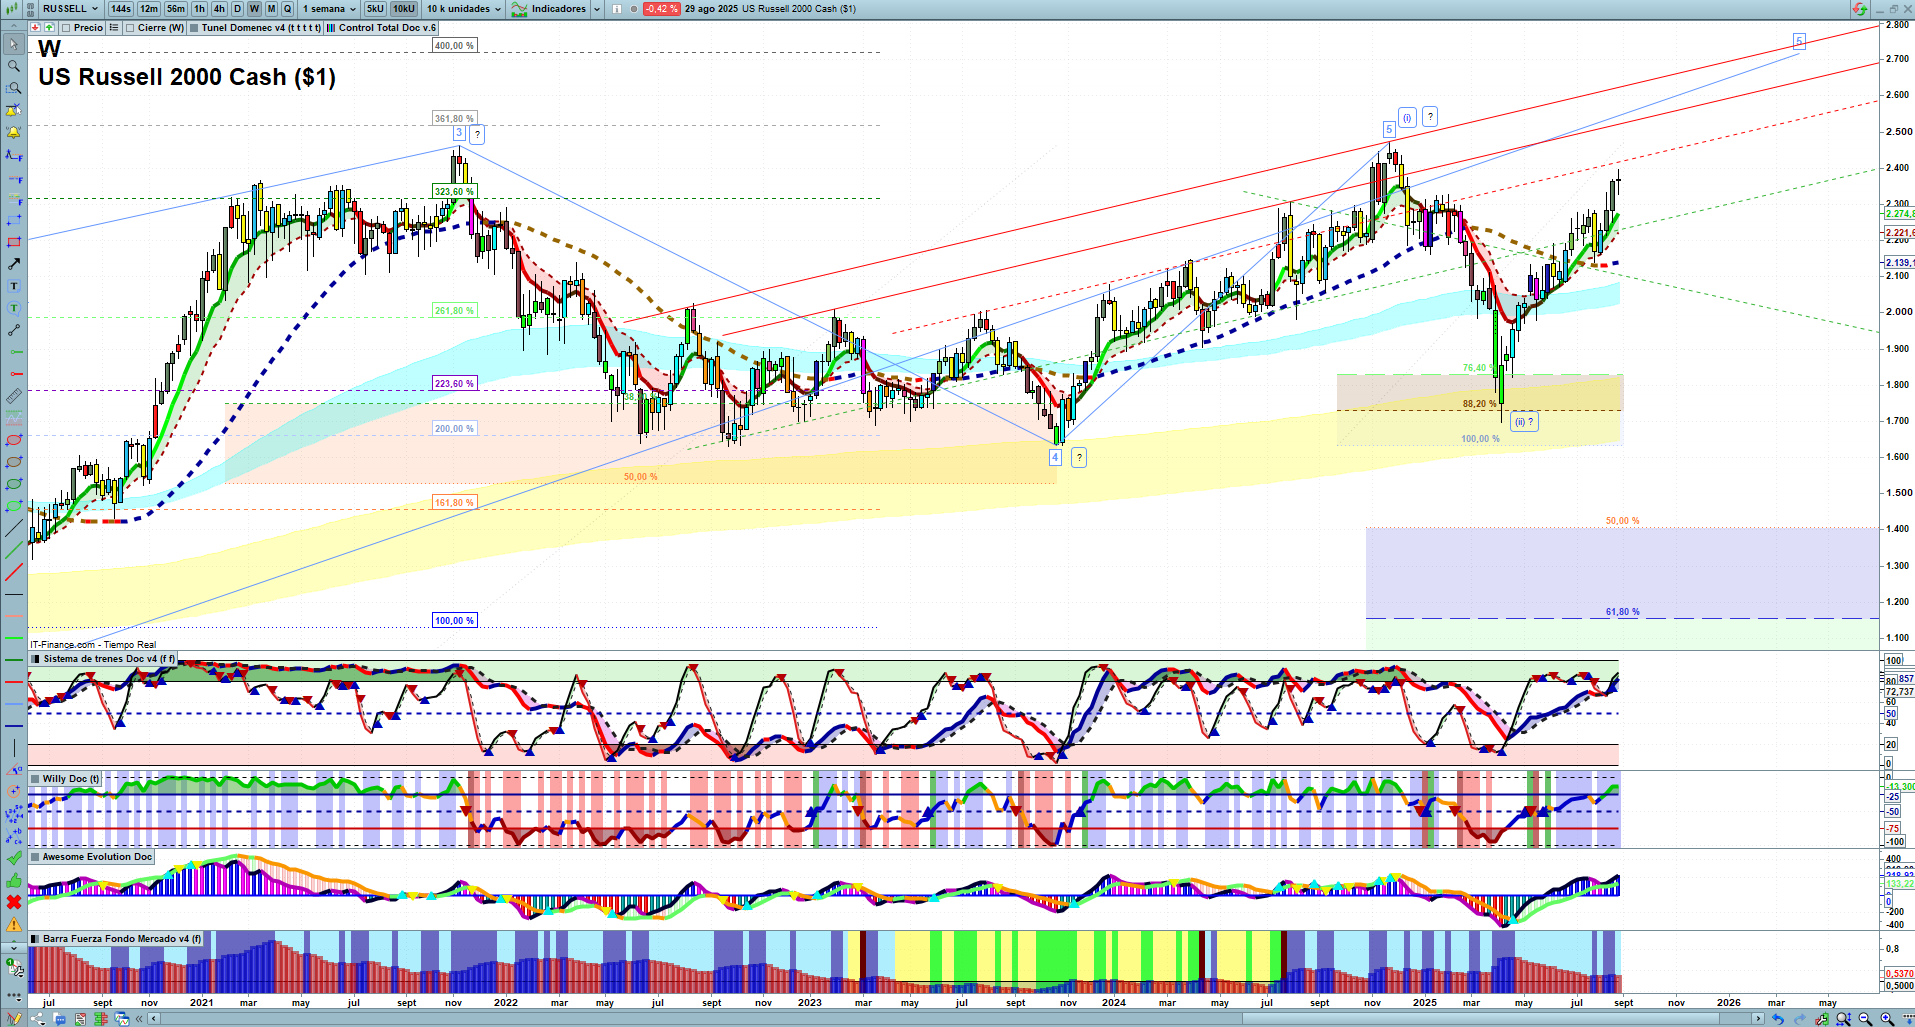
Task: Select the text bubble comment tool
Action: (x=14, y=308)
